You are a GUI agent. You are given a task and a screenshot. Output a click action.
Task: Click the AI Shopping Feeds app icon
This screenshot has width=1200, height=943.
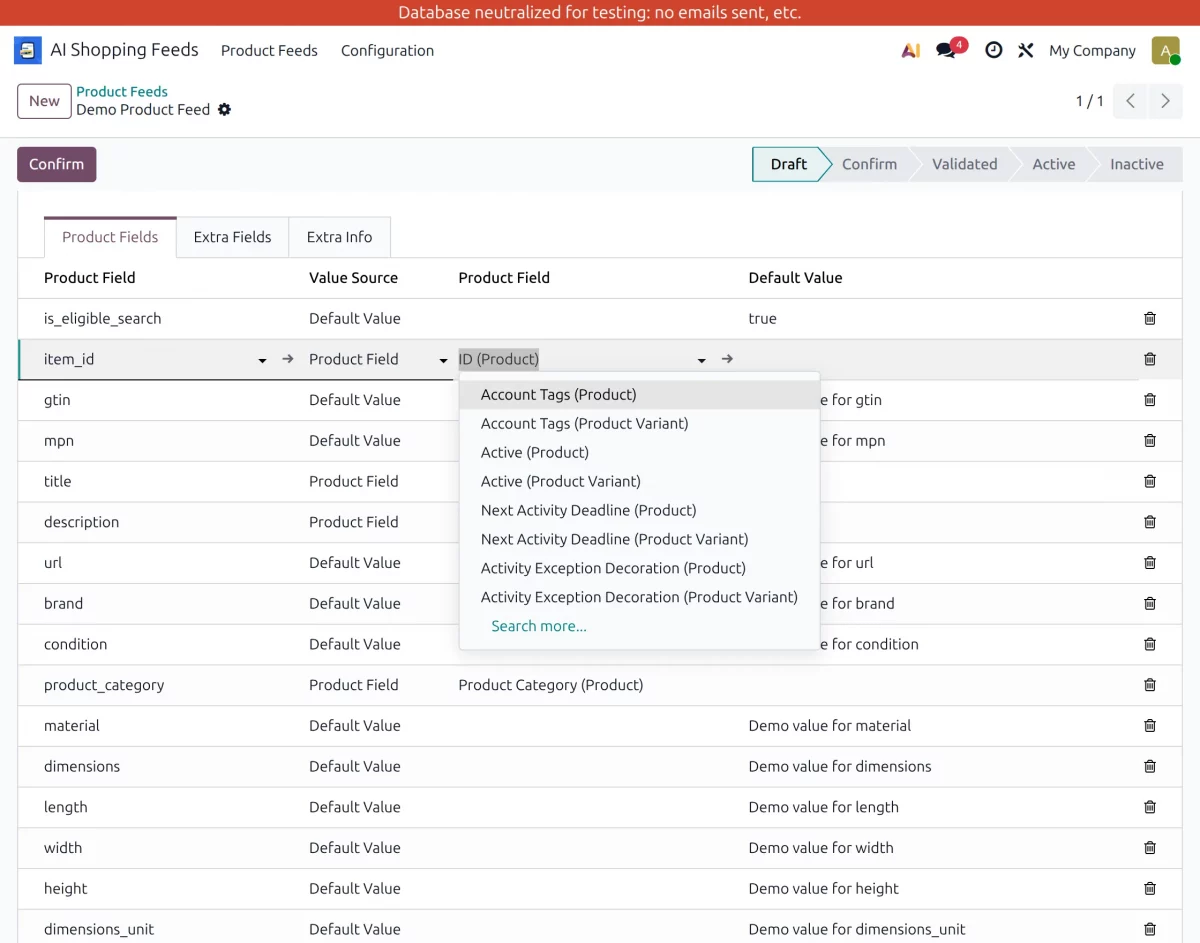coord(27,49)
